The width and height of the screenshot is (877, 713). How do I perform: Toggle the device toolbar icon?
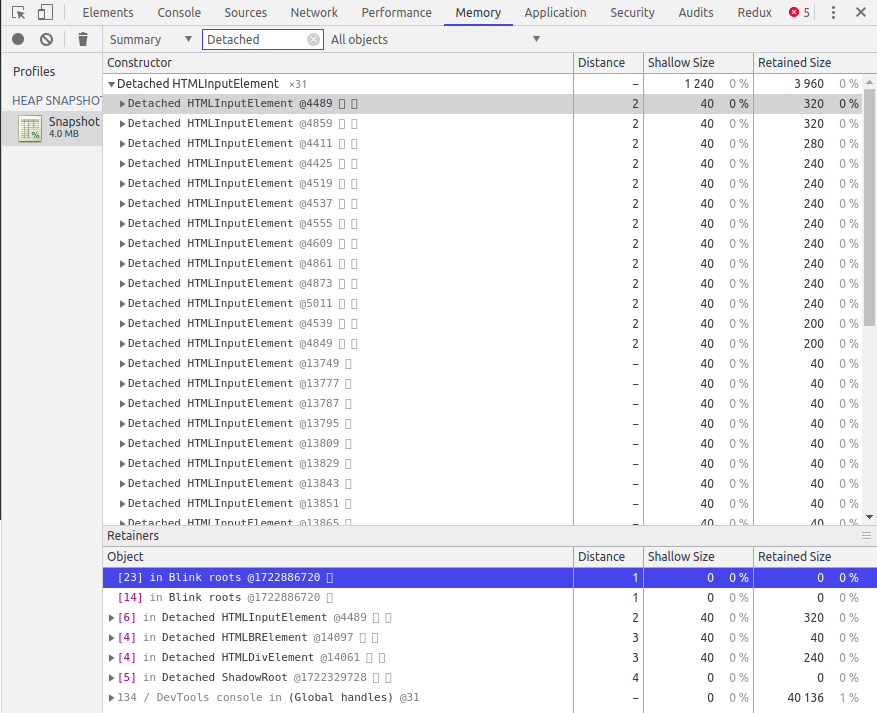45,12
